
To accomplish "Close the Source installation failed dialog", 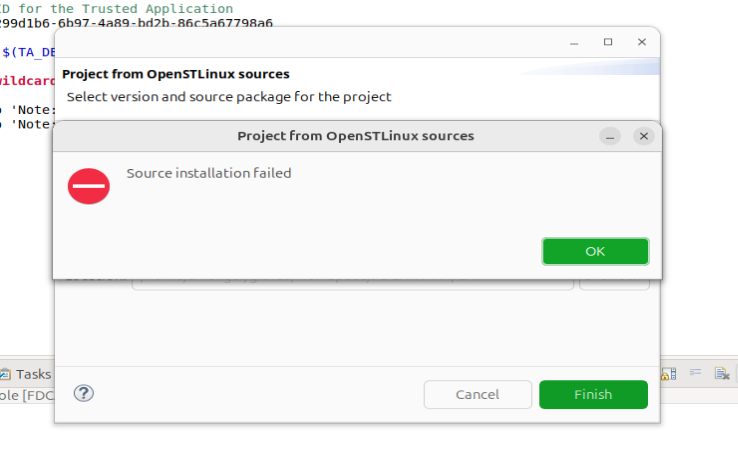I will coord(643,135).
